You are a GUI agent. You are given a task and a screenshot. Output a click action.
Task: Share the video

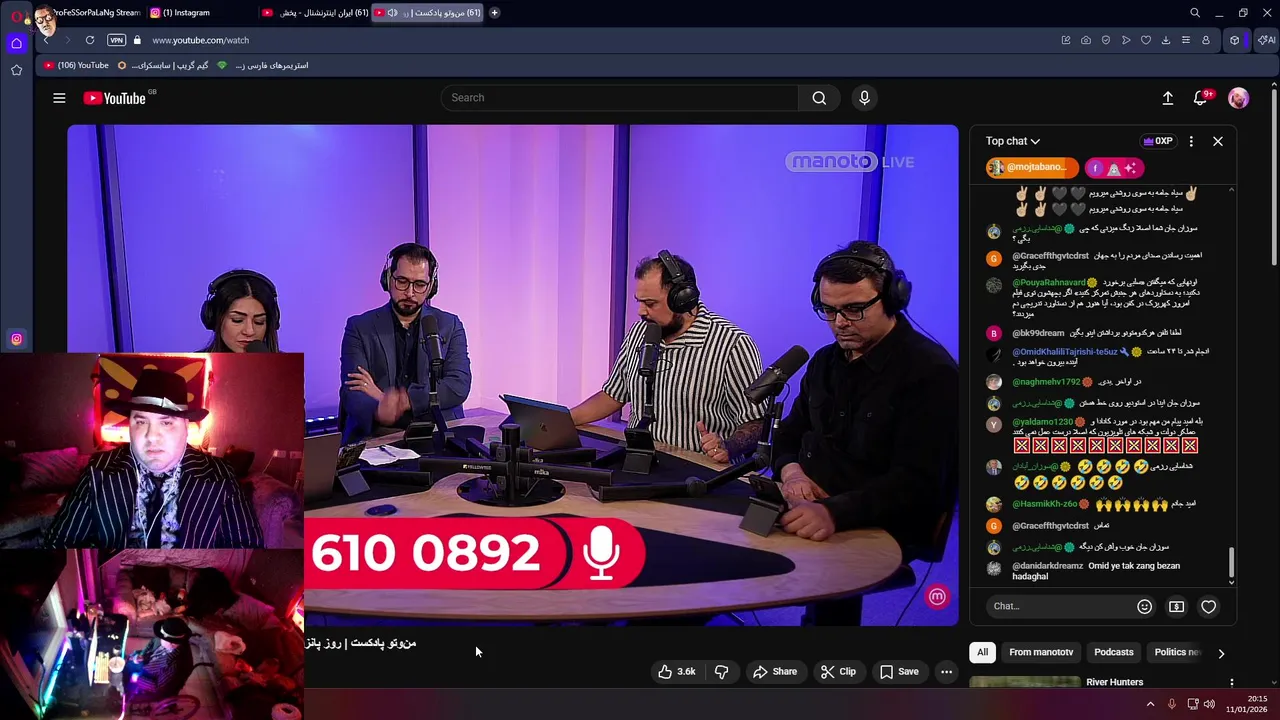click(775, 672)
